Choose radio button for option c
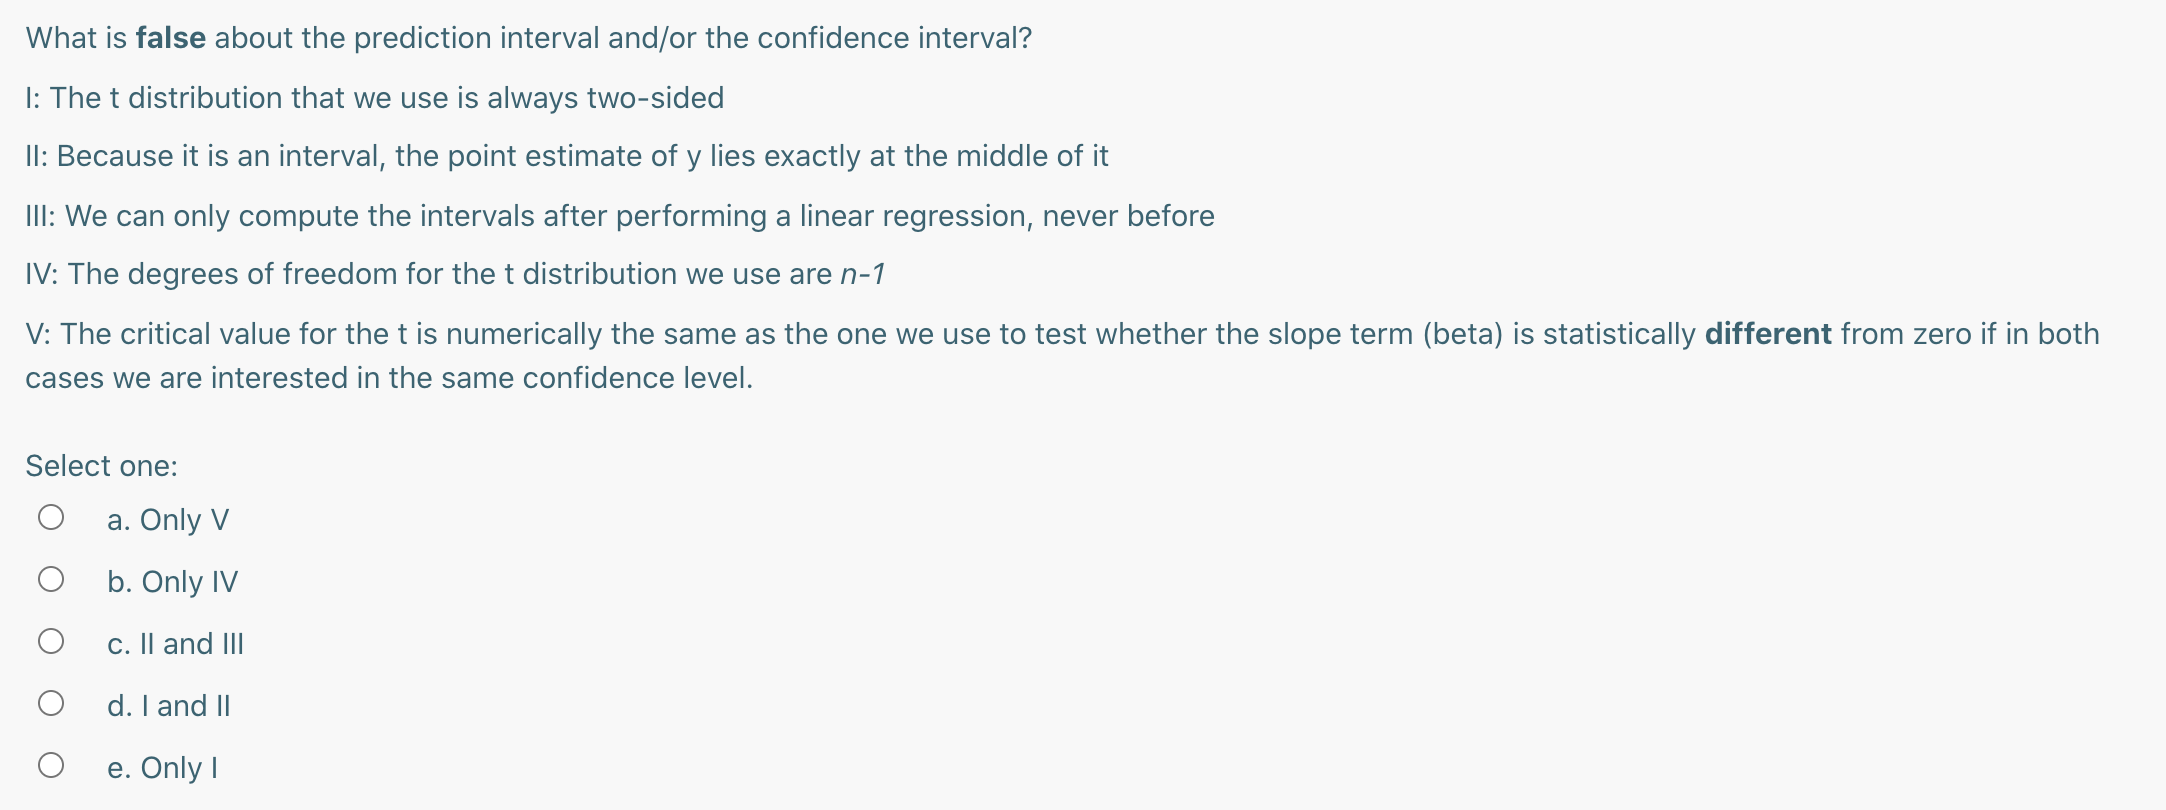Image resolution: width=2166 pixels, height=810 pixels. pos(51,642)
